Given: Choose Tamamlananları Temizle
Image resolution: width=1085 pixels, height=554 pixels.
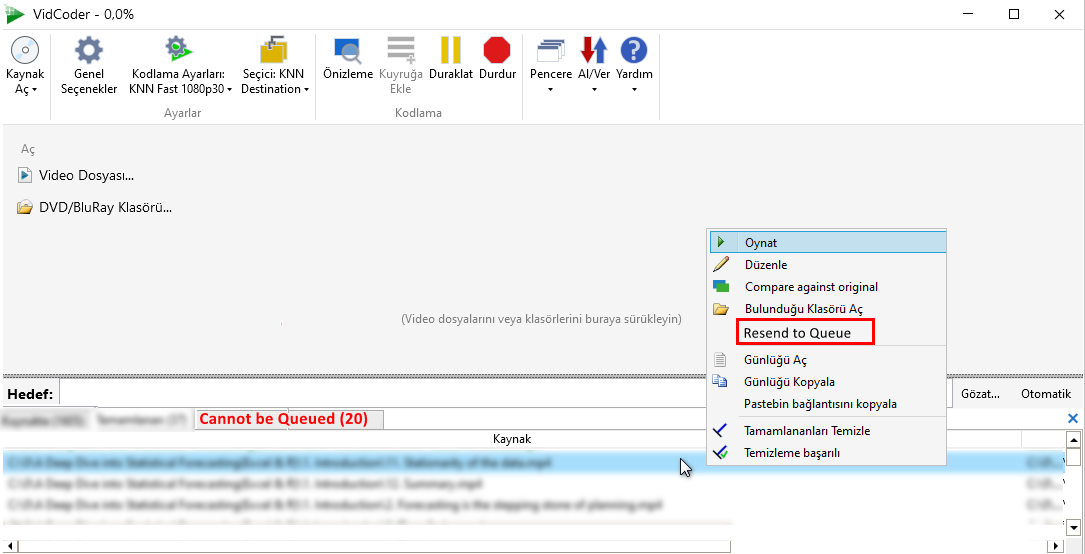Looking at the screenshot, I should [828, 431].
